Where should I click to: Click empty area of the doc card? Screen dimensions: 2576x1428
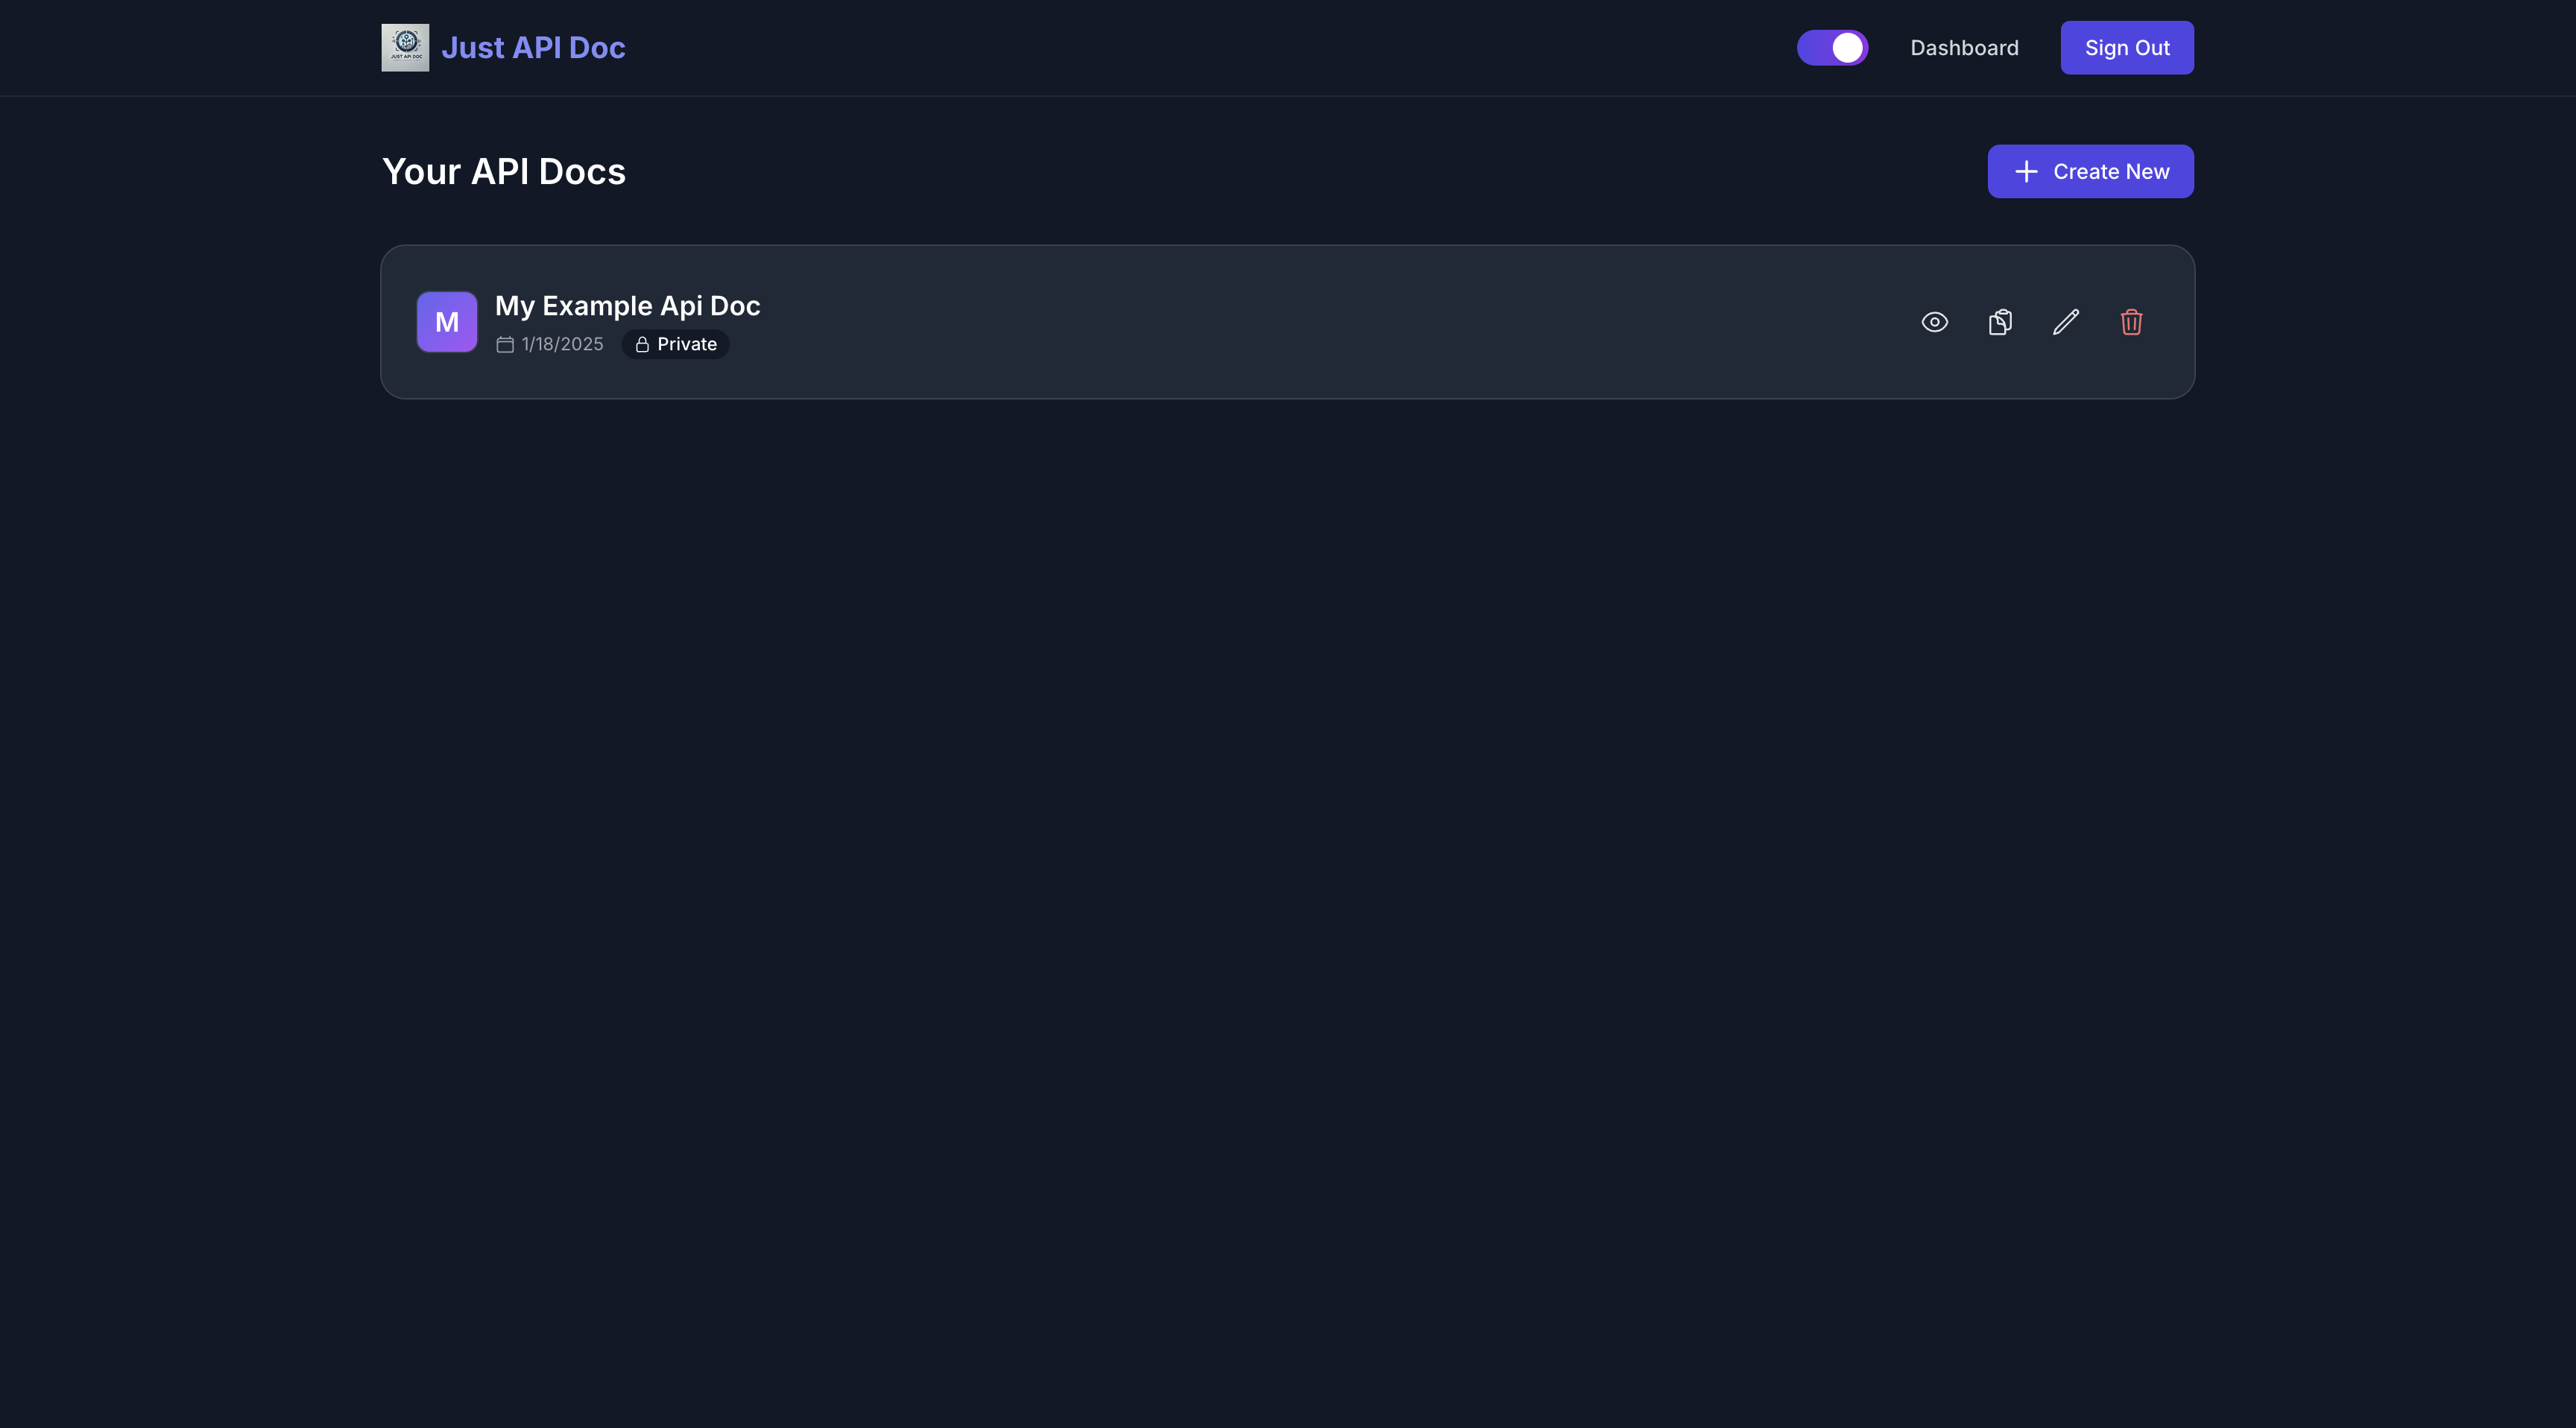point(1300,322)
